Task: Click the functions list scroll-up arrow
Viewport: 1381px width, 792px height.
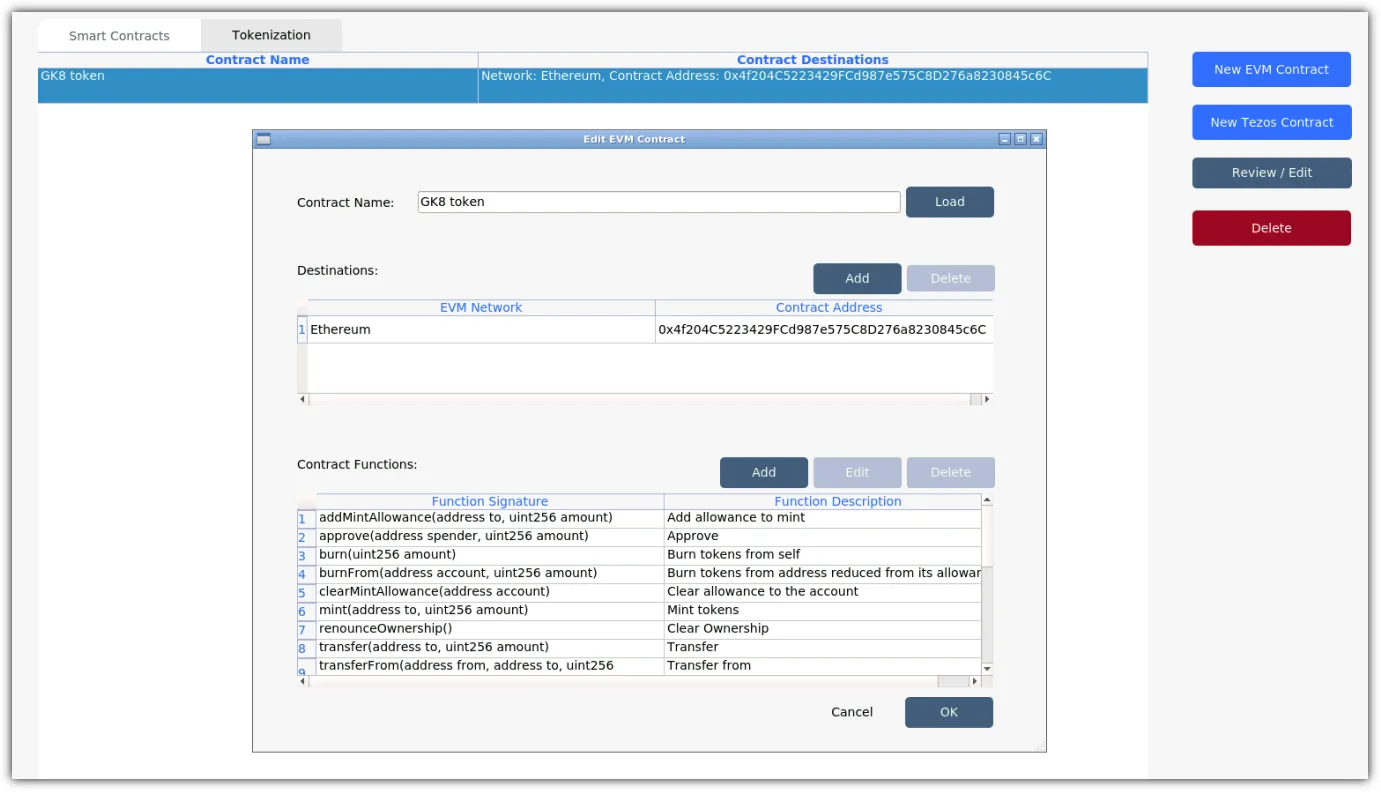Action: click(987, 500)
